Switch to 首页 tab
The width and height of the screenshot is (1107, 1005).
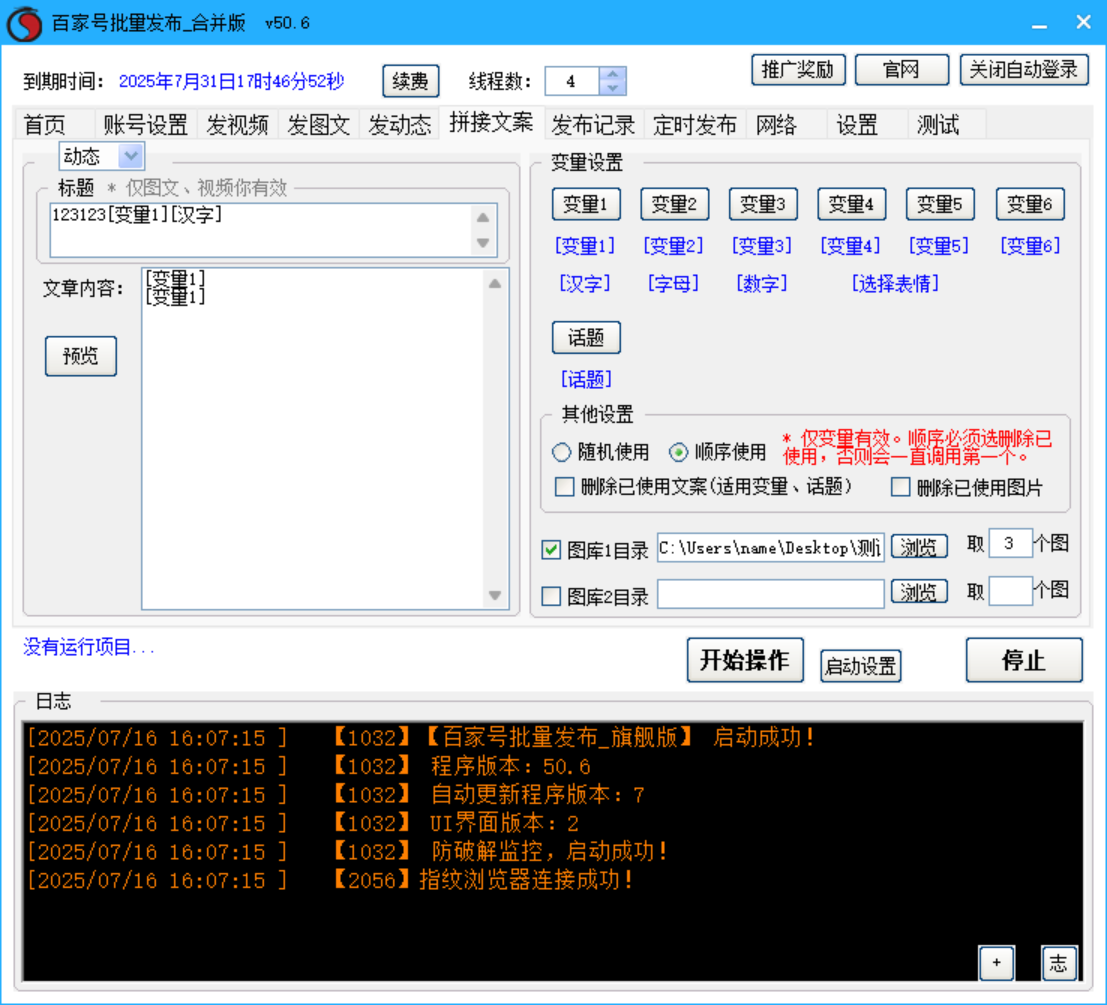pyautogui.click(x=44, y=125)
